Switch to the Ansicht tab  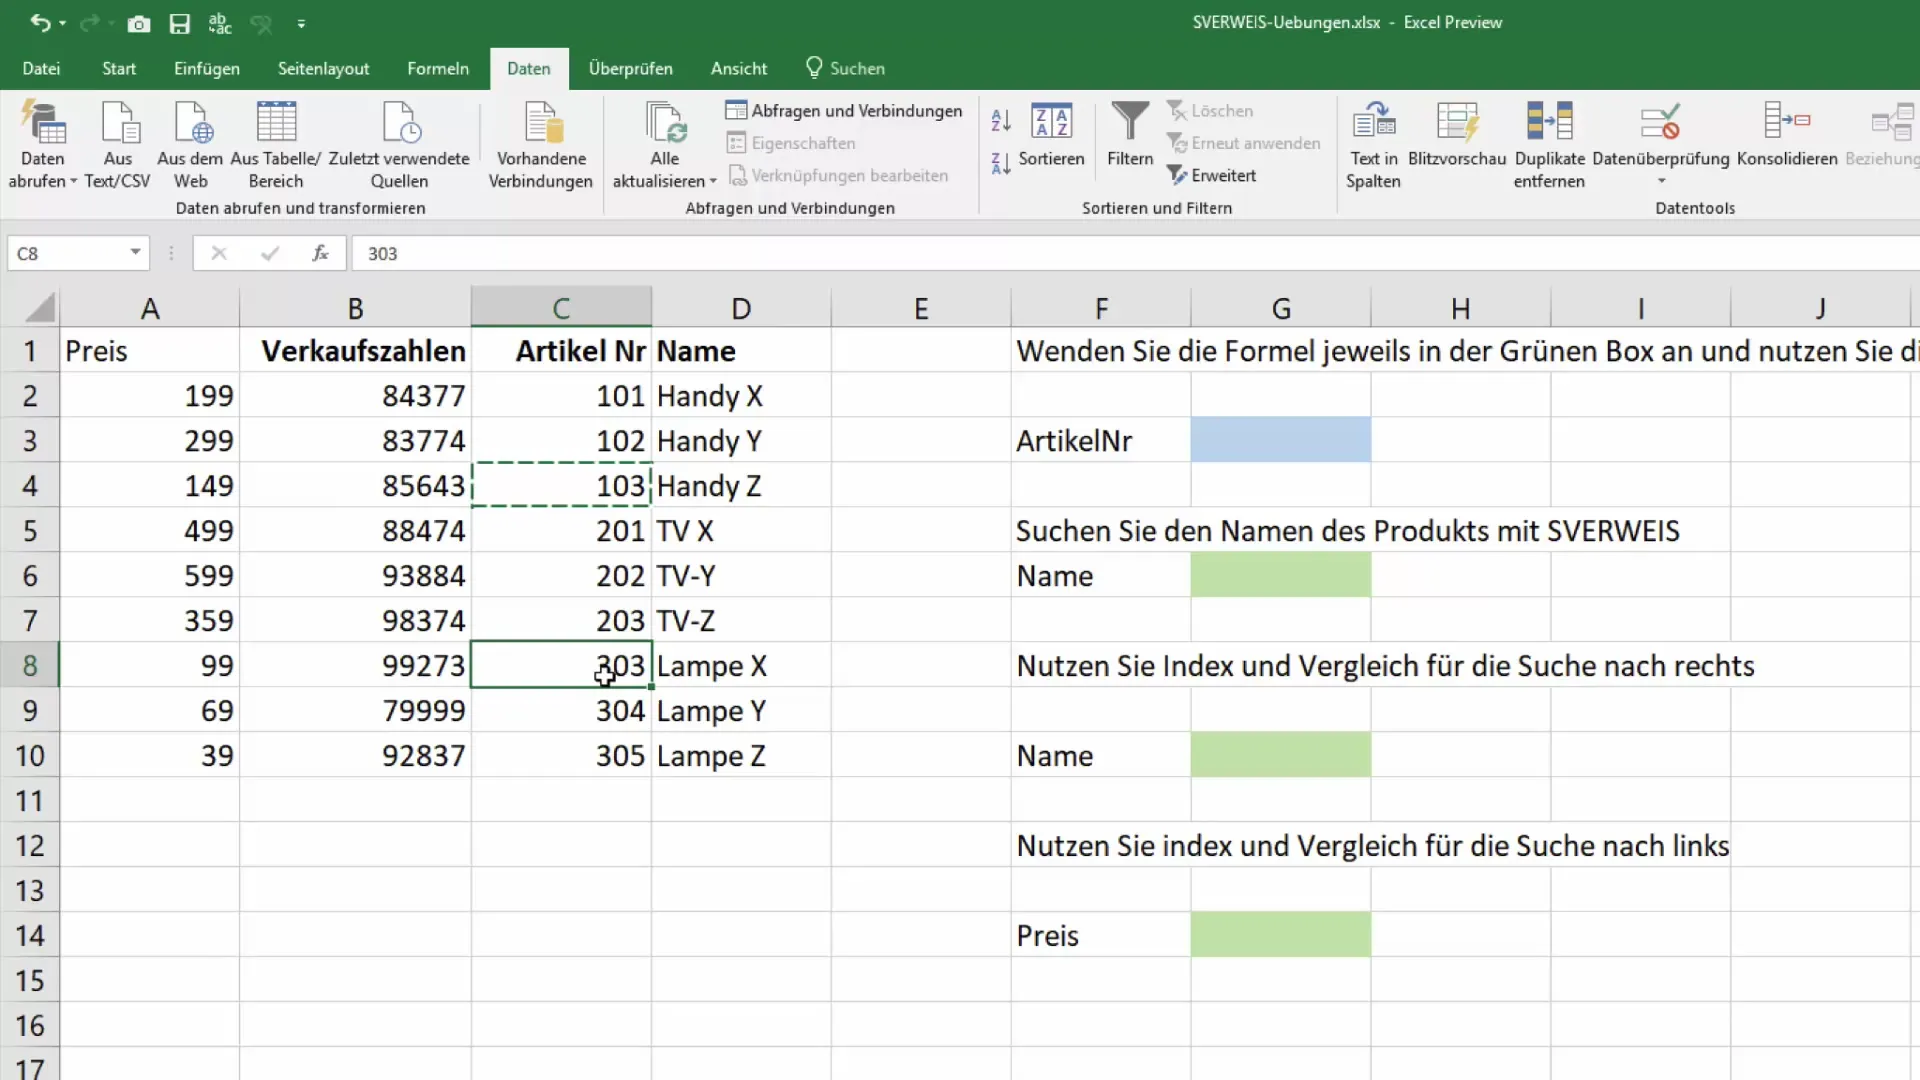[x=739, y=68]
